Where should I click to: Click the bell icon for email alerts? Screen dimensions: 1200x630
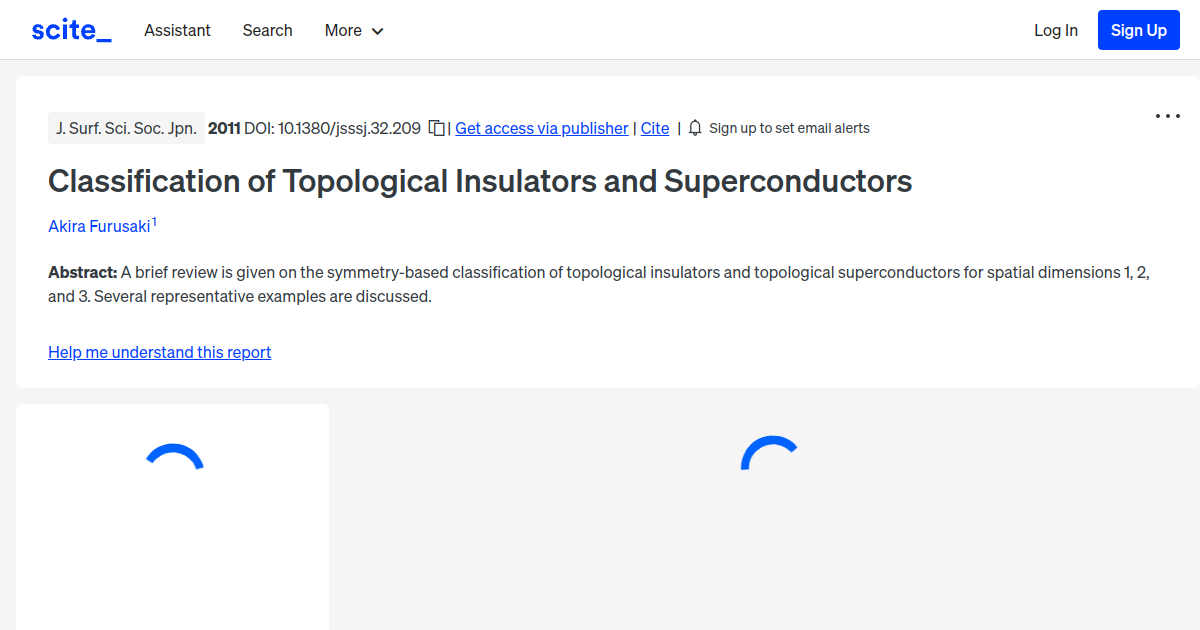[x=693, y=128]
